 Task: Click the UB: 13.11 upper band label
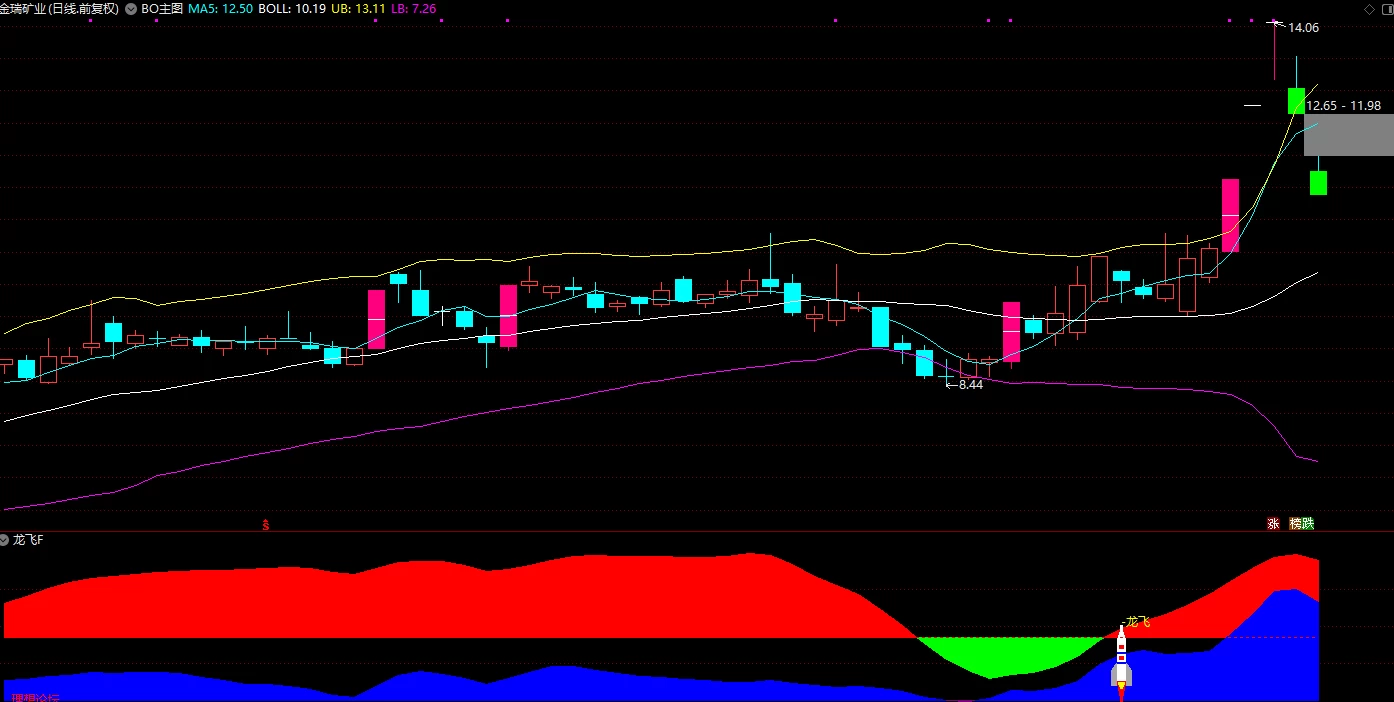pos(358,8)
